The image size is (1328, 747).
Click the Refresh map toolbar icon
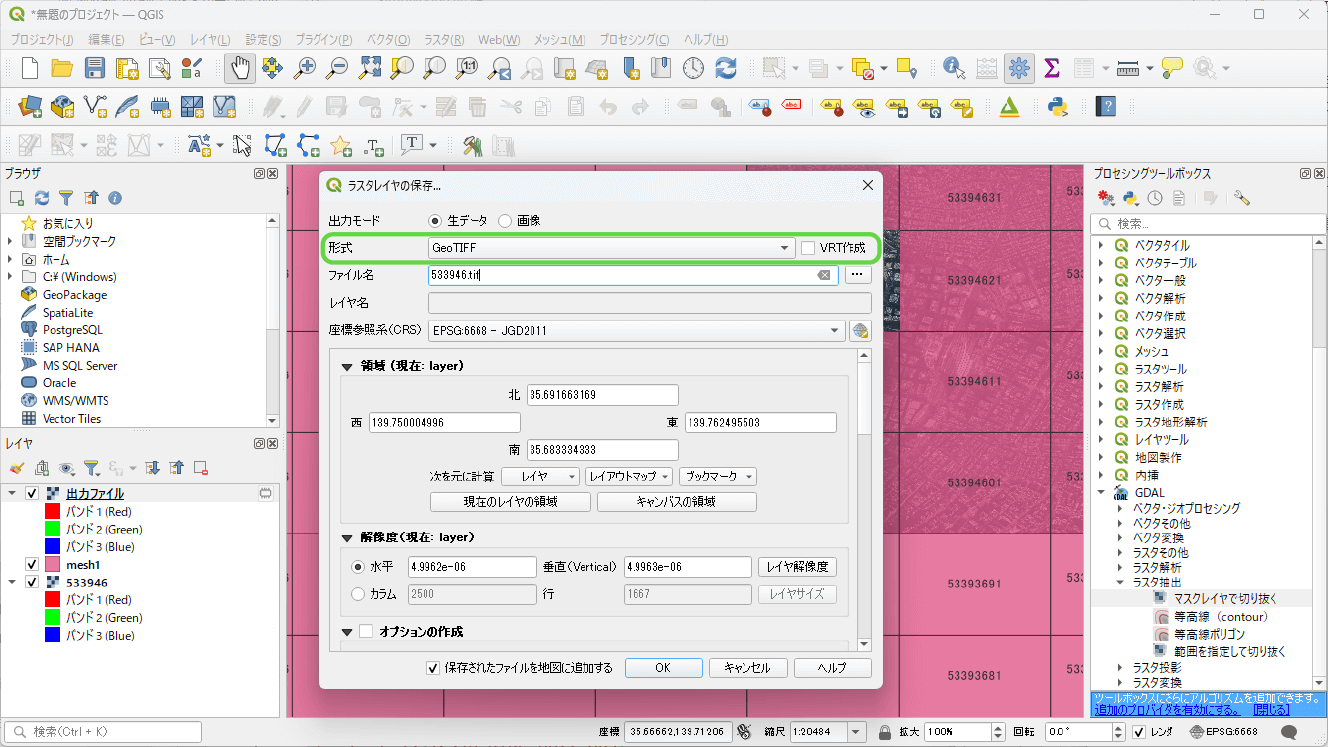click(x=726, y=68)
